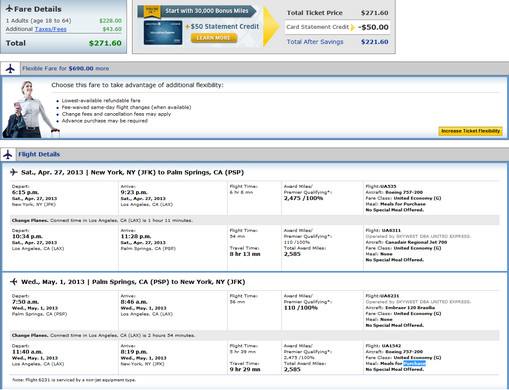Screen dimensions: 509x390
Task: Click the 11:28 p.m. arrival time
Action: tap(136, 236)
